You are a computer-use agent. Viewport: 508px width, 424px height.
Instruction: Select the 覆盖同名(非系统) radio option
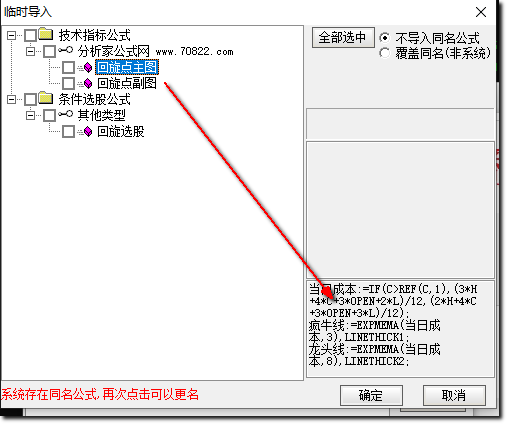coord(384,53)
